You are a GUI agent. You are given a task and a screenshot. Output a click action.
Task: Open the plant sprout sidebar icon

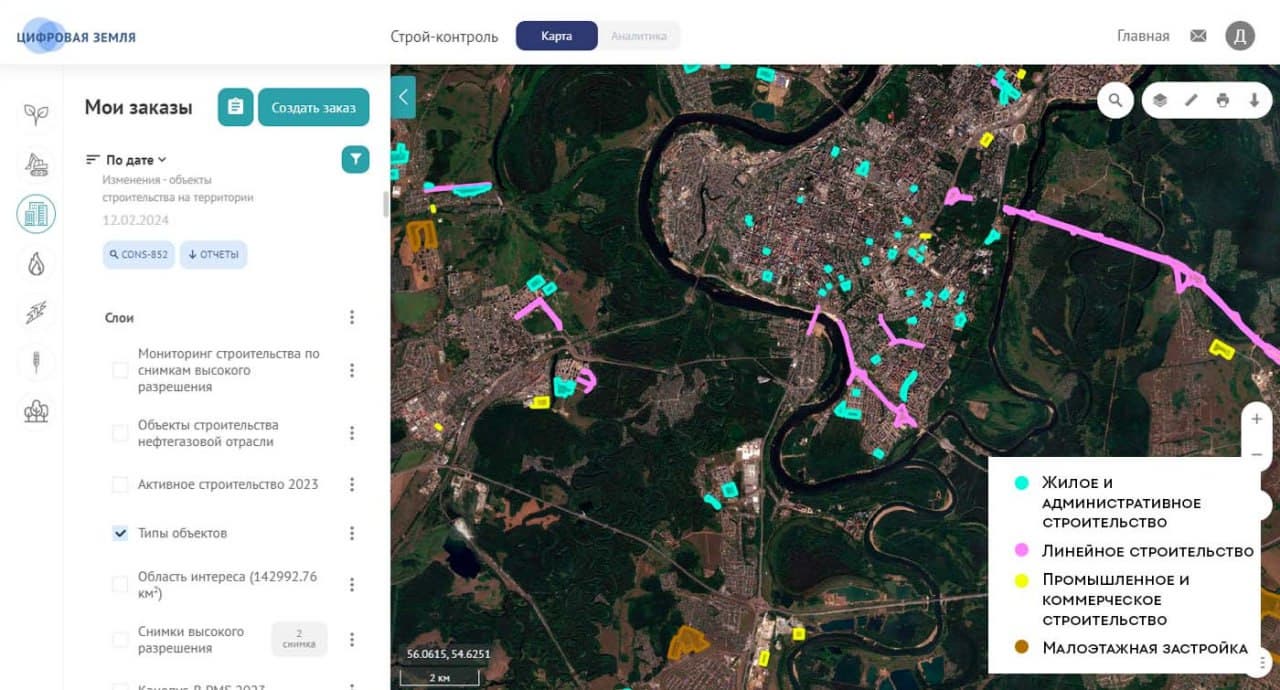(x=36, y=114)
